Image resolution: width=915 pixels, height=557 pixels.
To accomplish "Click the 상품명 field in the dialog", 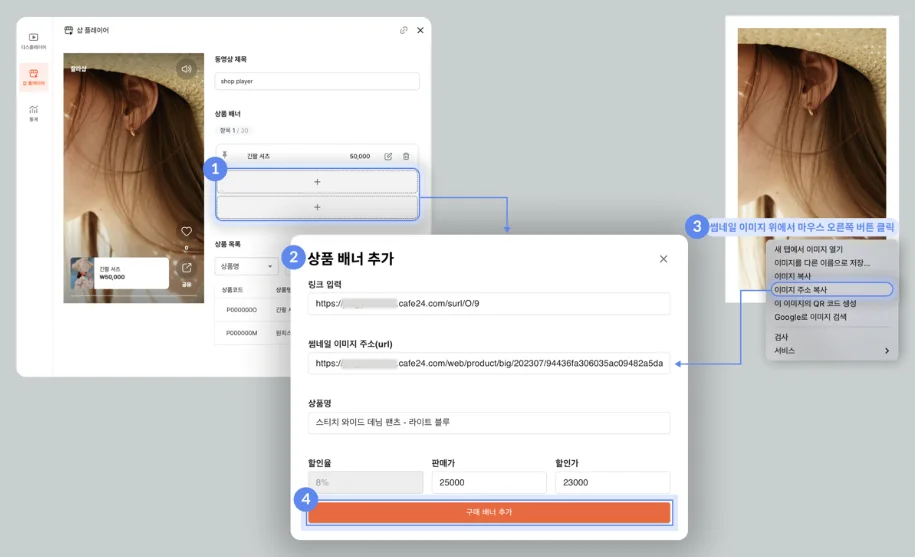I will (x=489, y=422).
